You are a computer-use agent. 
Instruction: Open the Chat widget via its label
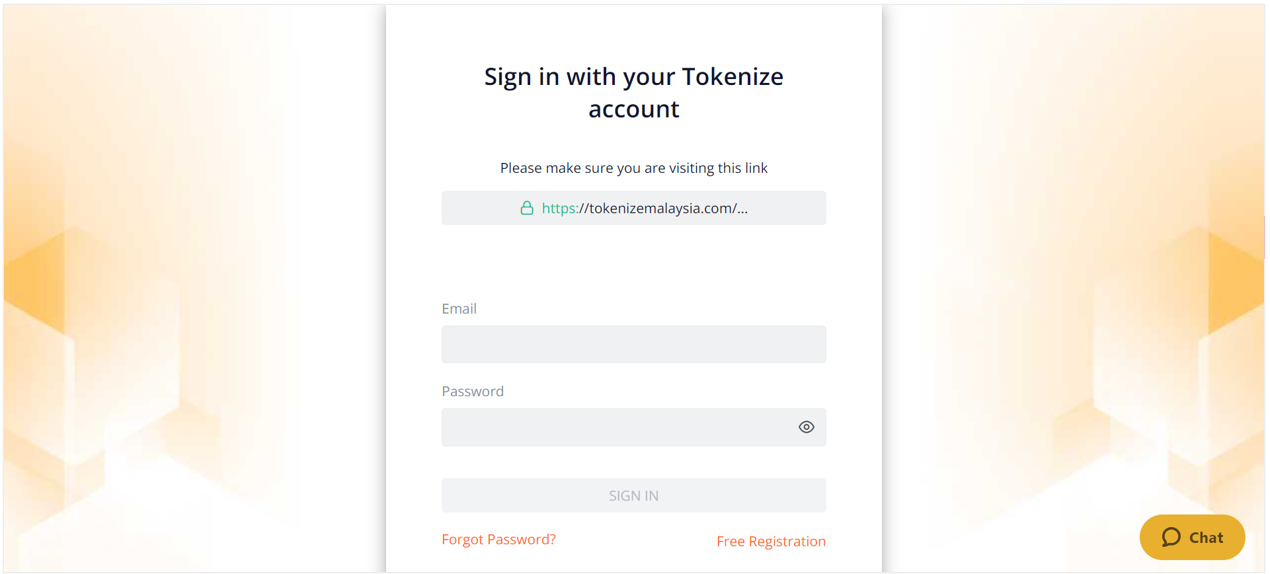pos(1206,538)
